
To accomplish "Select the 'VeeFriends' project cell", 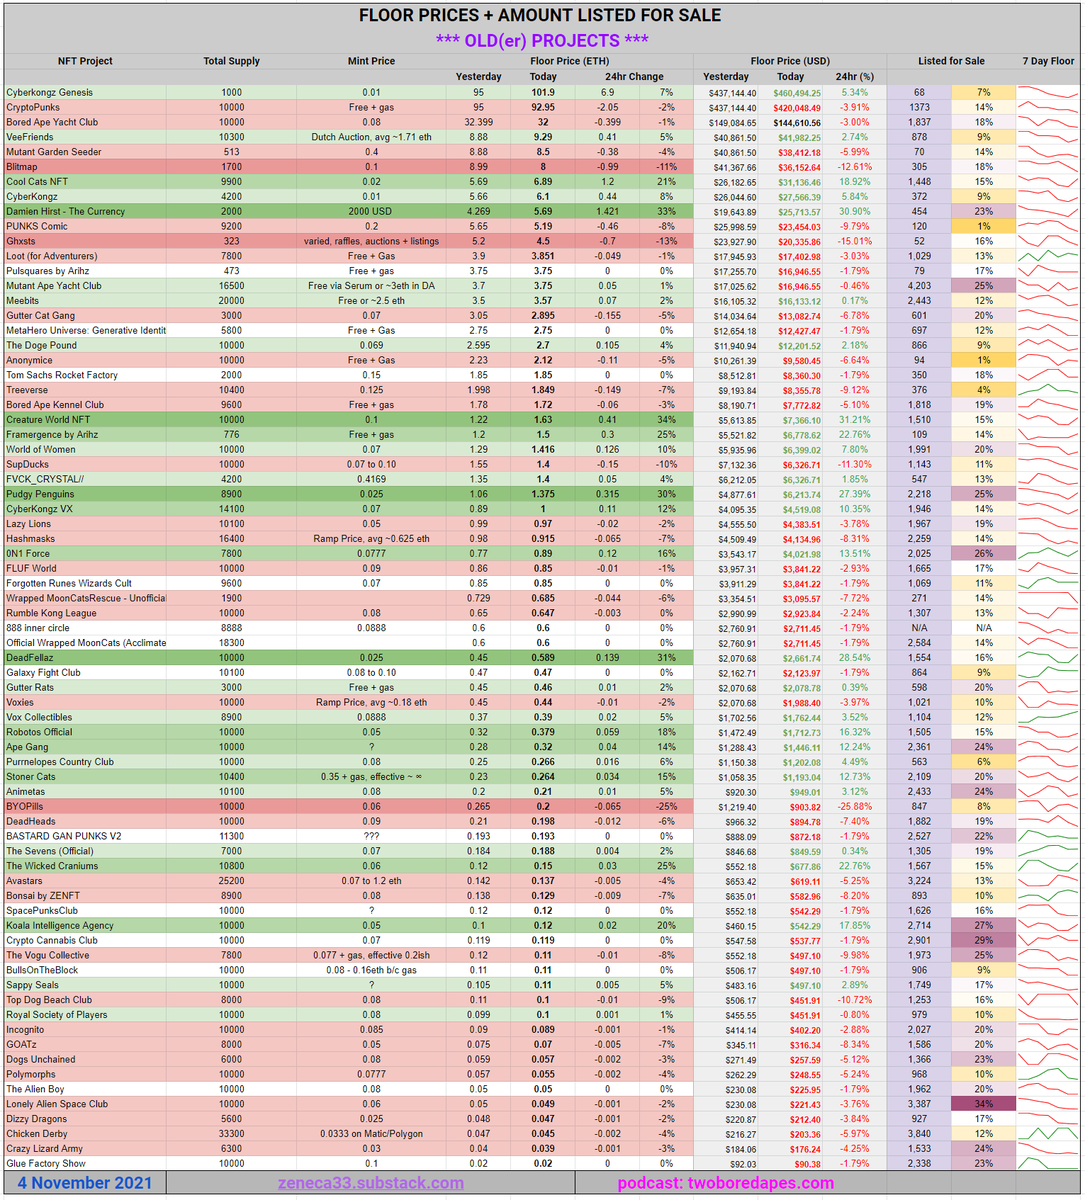I will coord(84,137).
